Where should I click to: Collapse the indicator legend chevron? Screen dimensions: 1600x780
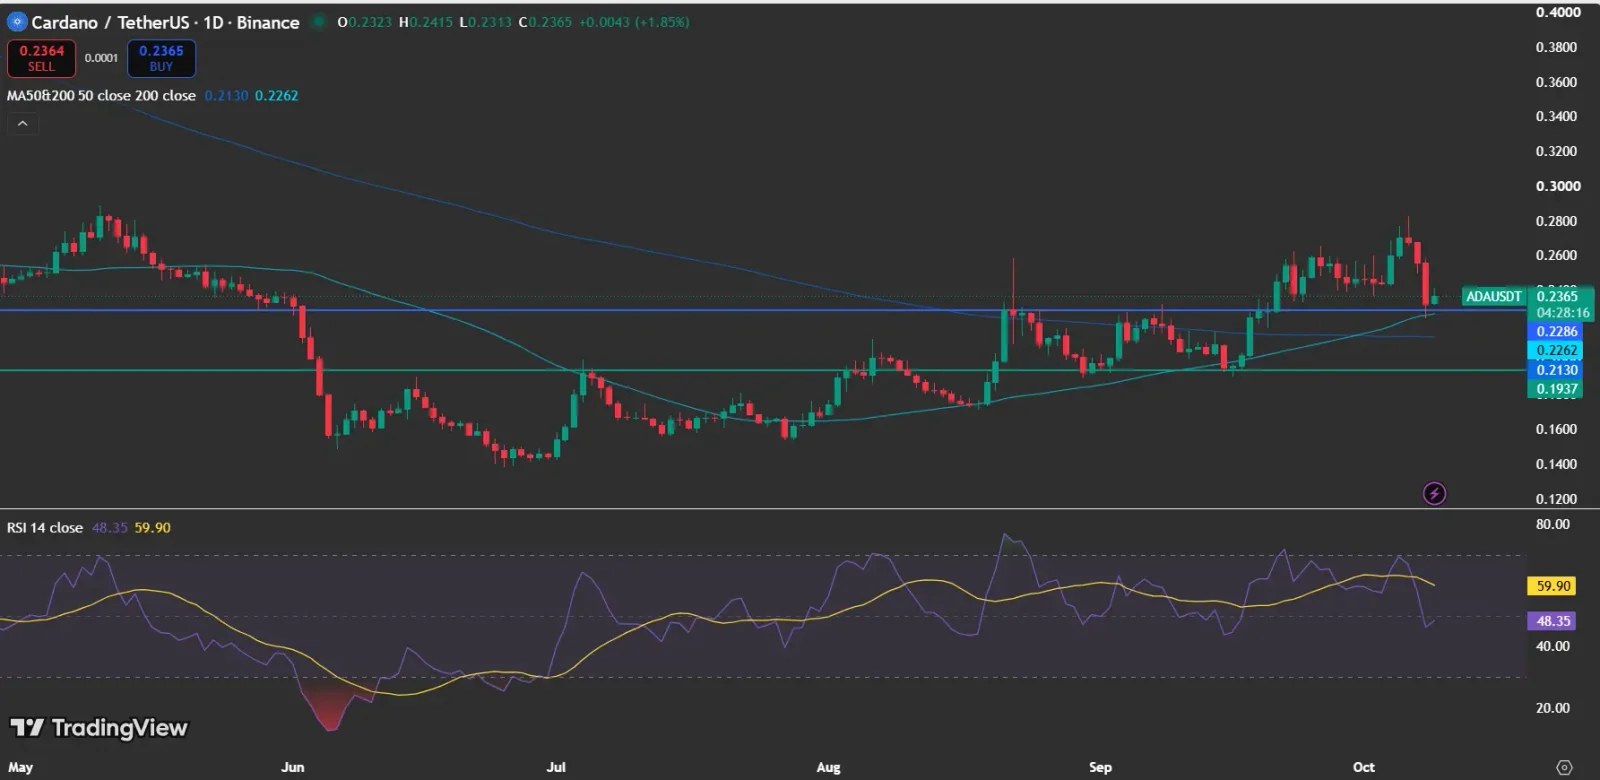[x=23, y=124]
